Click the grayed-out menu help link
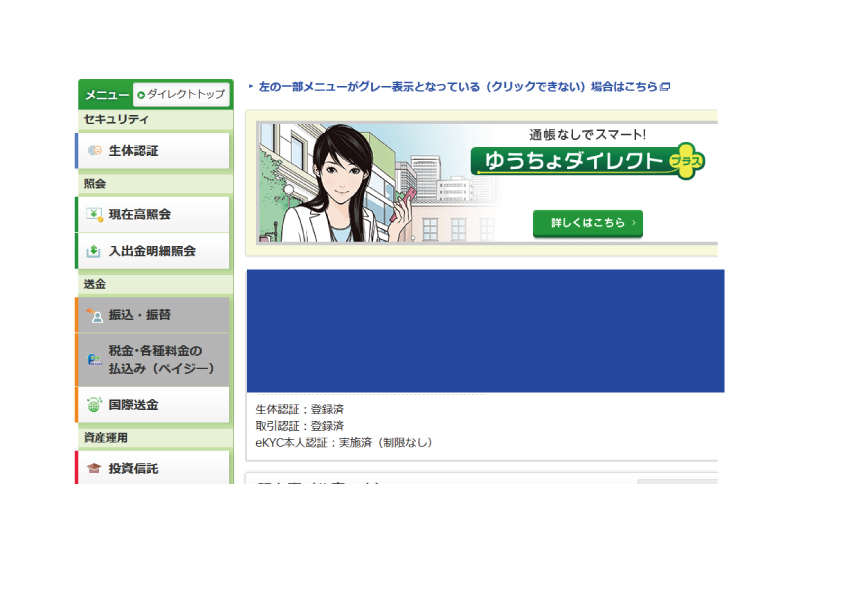842x595 pixels. (x=450, y=87)
